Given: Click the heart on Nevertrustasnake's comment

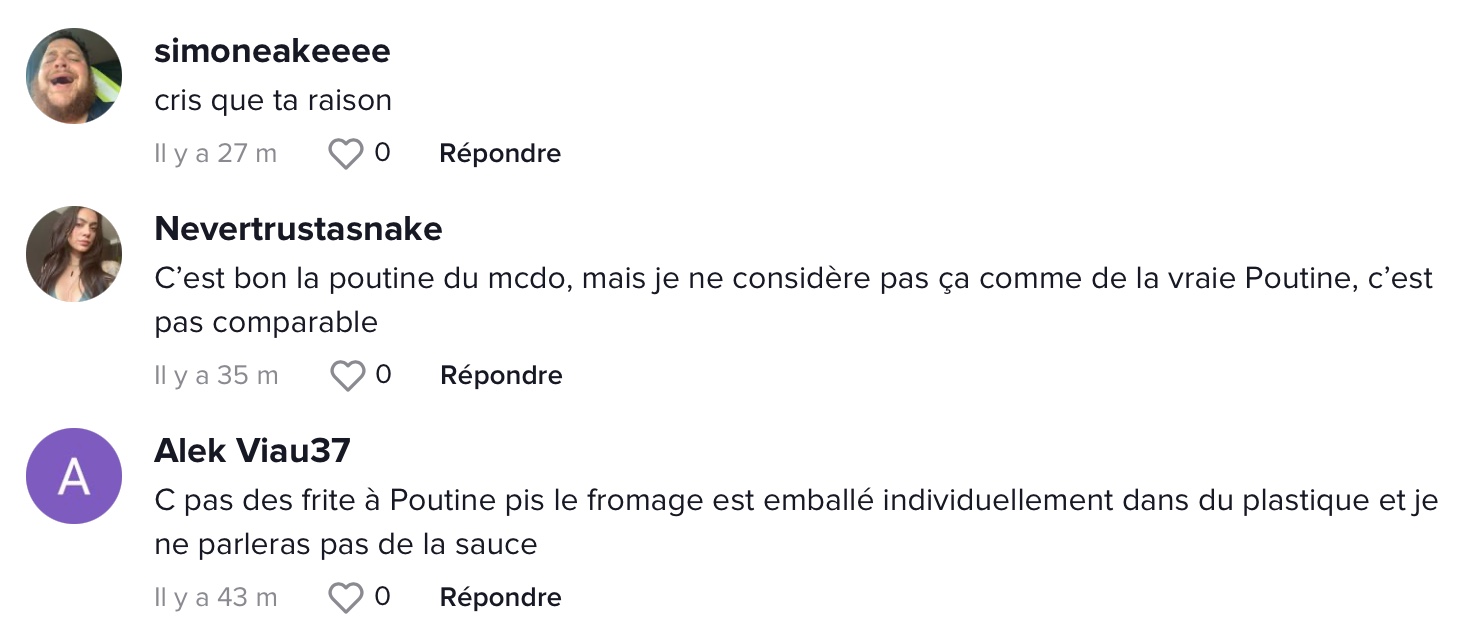Looking at the screenshot, I should [x=347, y=376].
